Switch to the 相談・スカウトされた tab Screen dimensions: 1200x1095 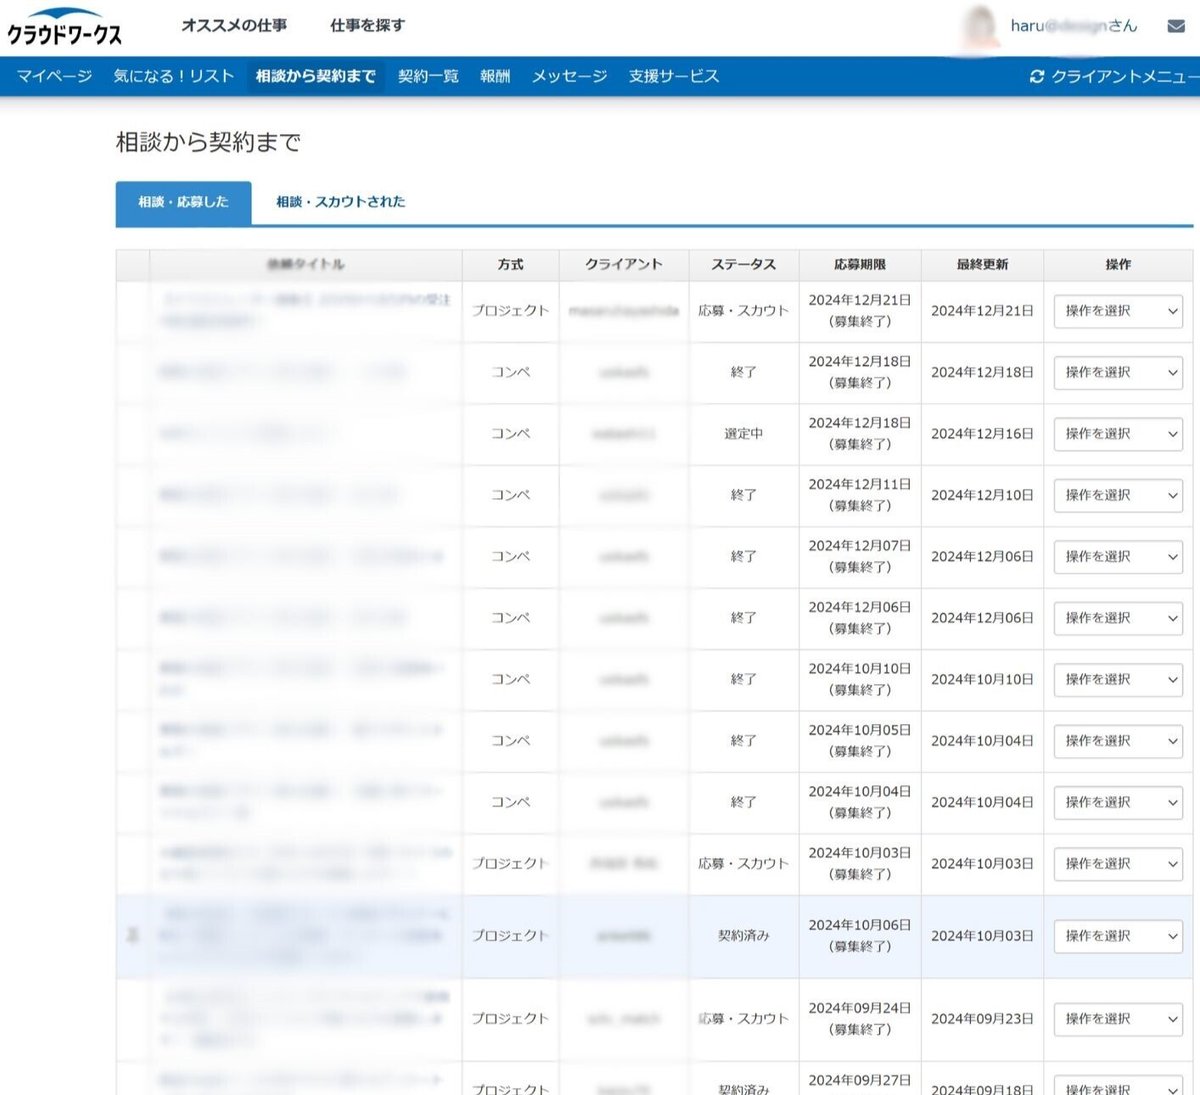tap(339, 203)
